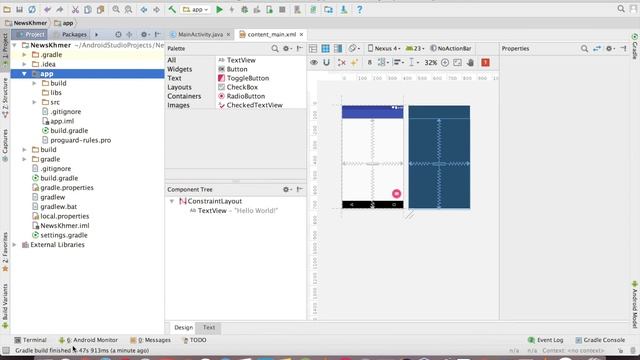Image resolution: width=640 pixels, height=360 pixels.
Task: Redo with the toolbar arrow
Action: [x=60, y=9]
